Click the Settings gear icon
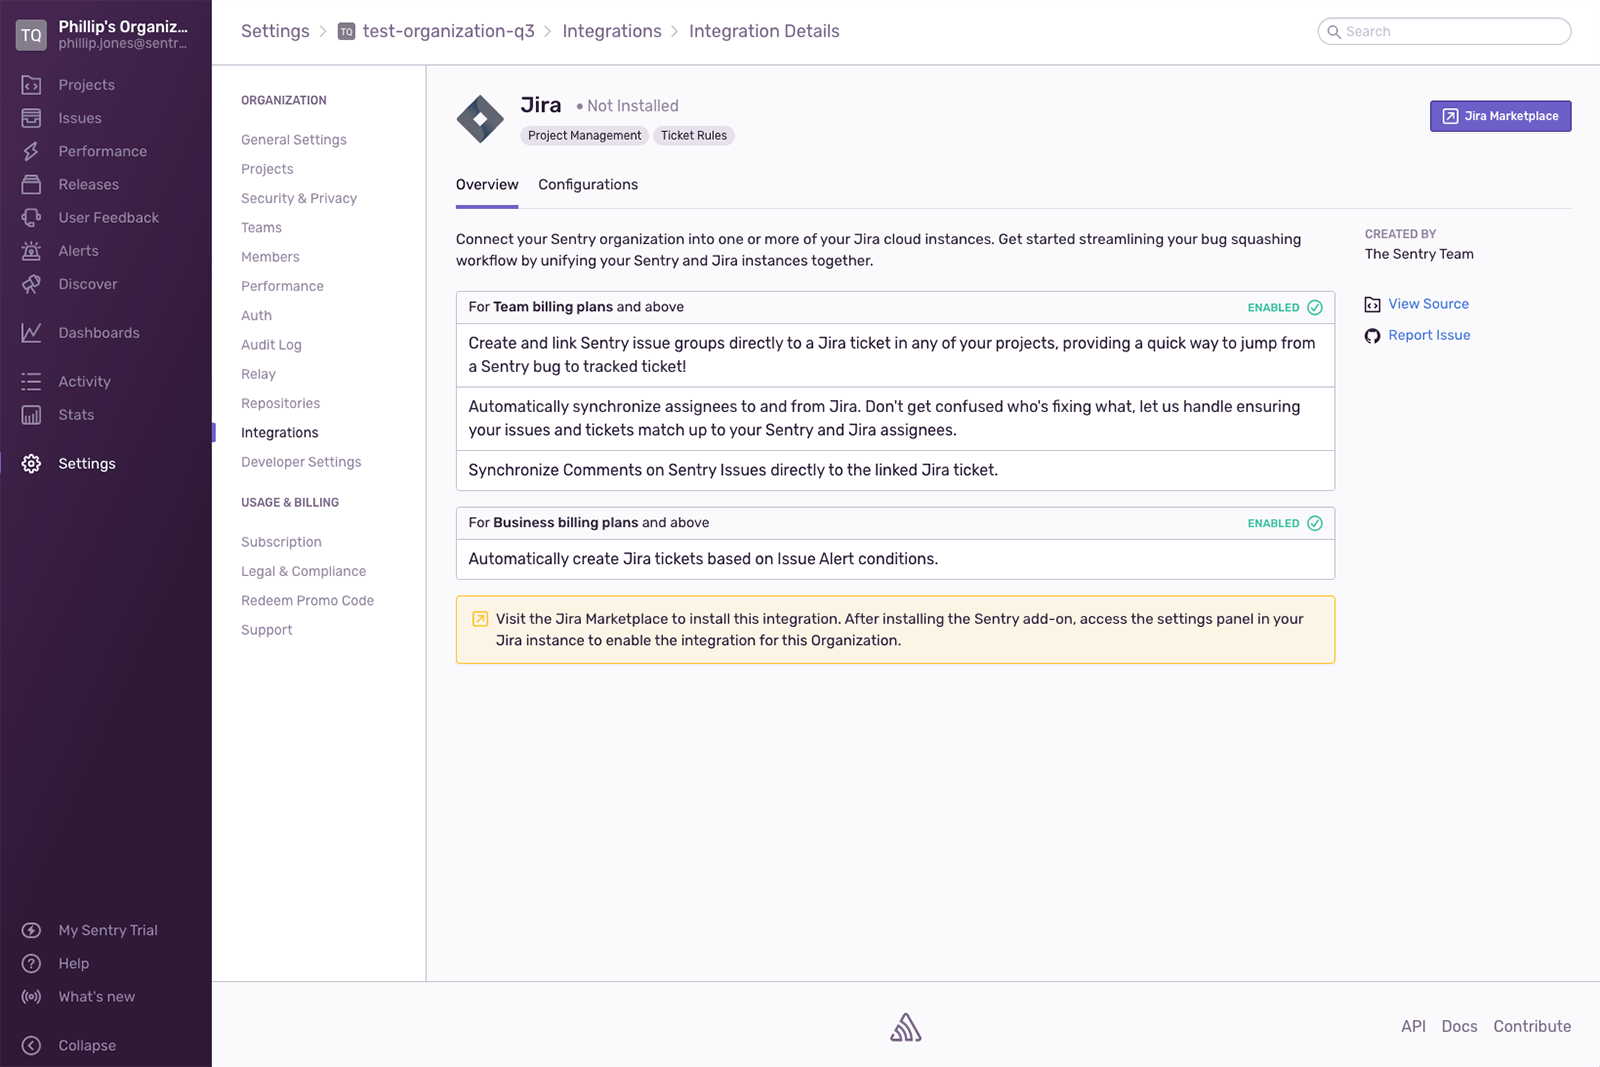 point(30,463)
